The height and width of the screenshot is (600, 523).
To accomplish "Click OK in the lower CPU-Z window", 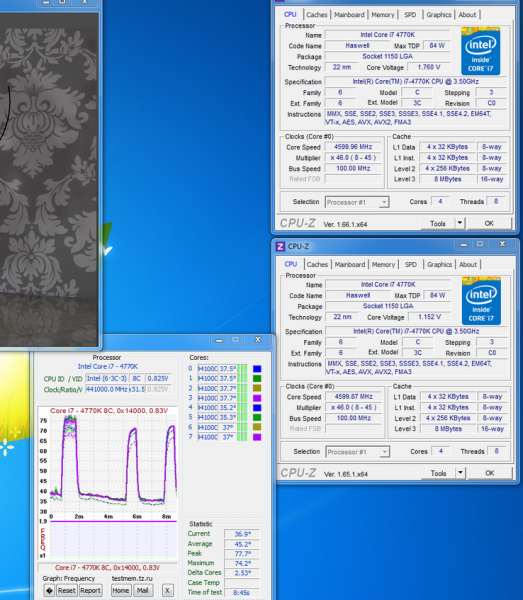I will pyautogui.click(x=489, y=473).
